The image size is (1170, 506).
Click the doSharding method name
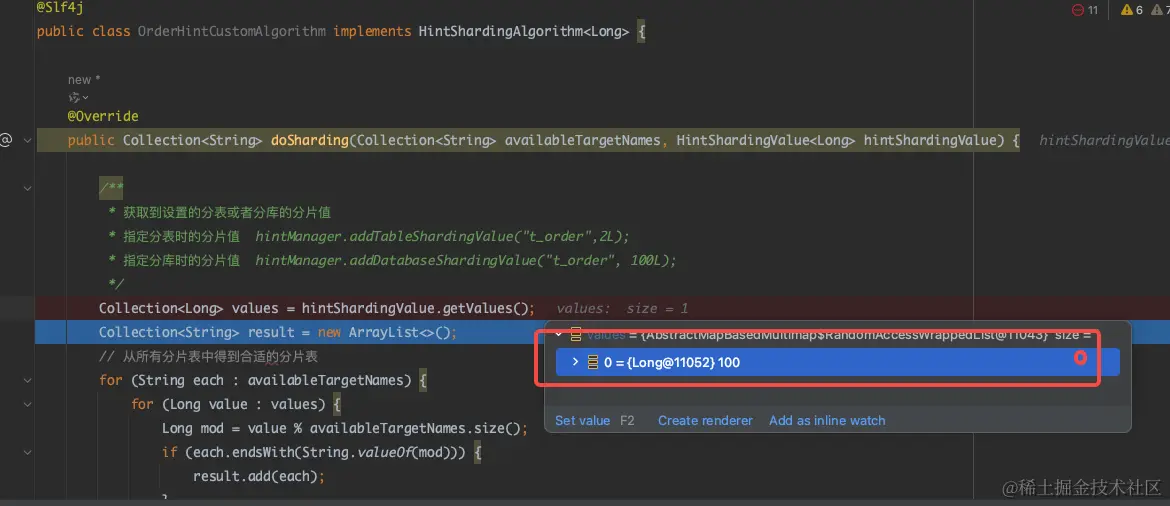click(x=310, y=140)
